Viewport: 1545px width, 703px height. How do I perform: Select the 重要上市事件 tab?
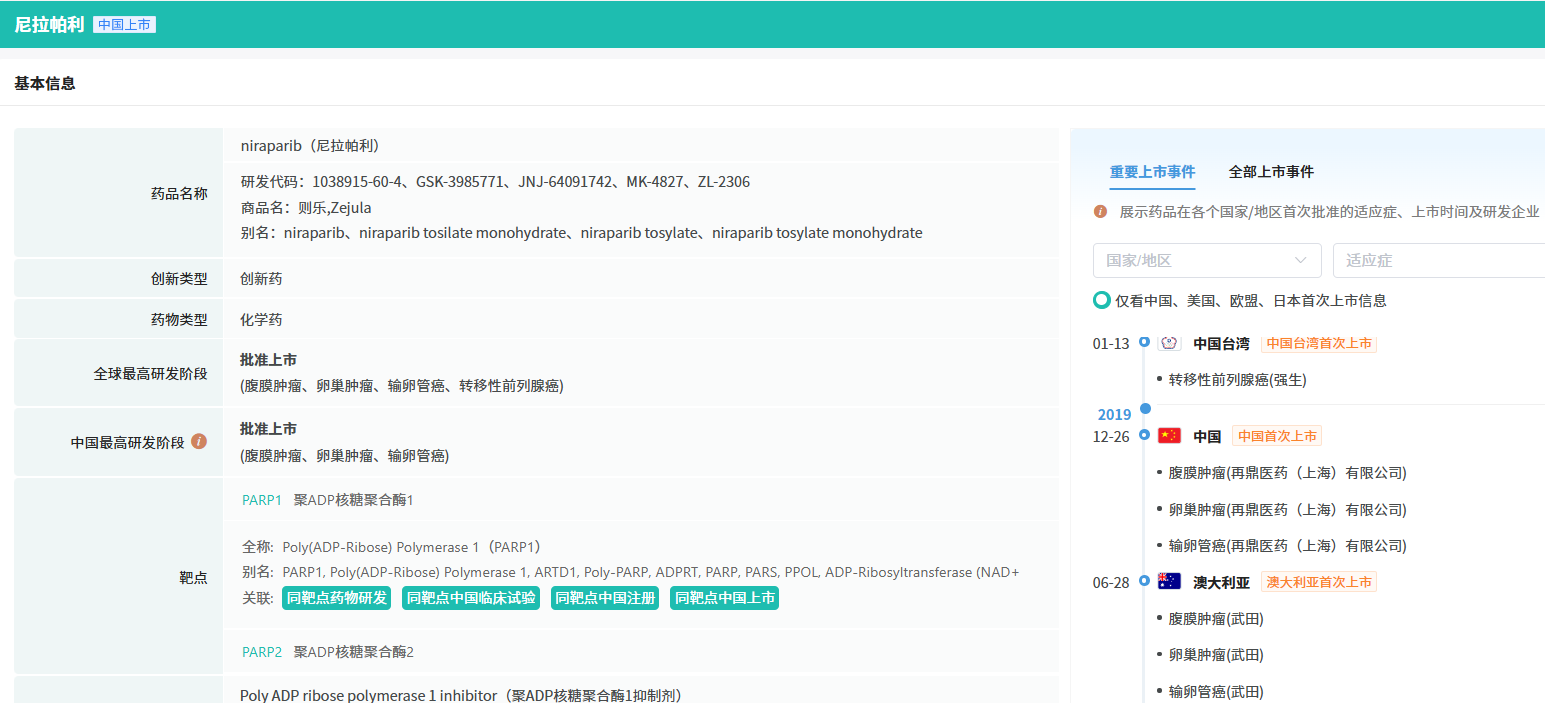[1152, 172]
